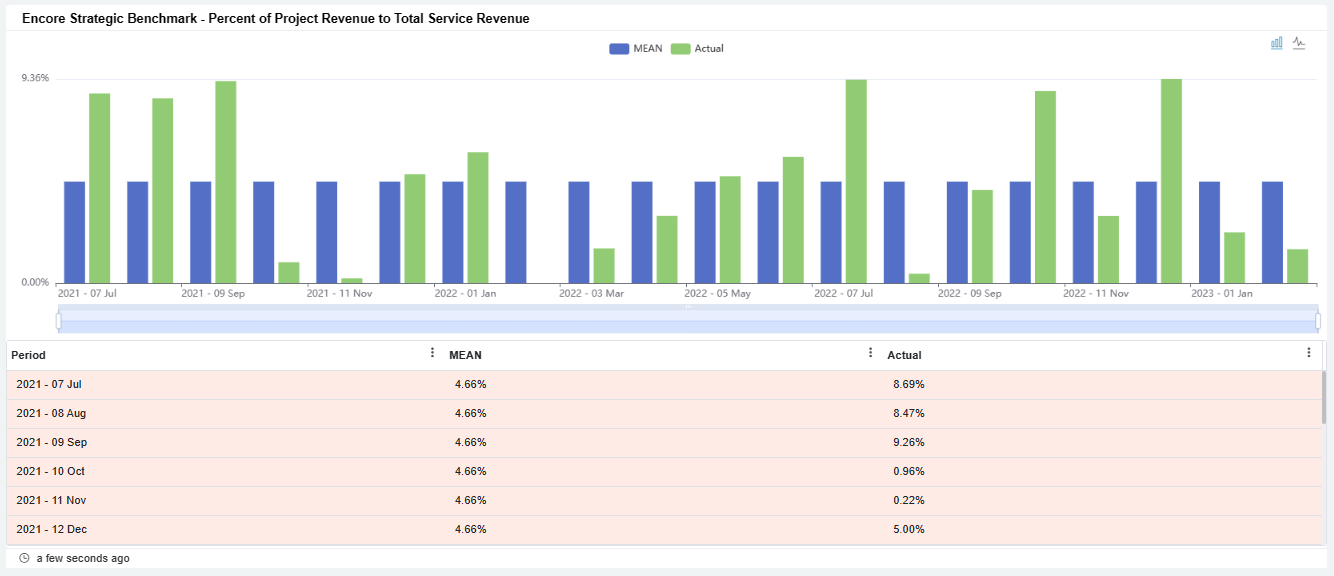Click the 0.96% Actual cell for October
The image size is (1334, 576).
click(908, 471)
